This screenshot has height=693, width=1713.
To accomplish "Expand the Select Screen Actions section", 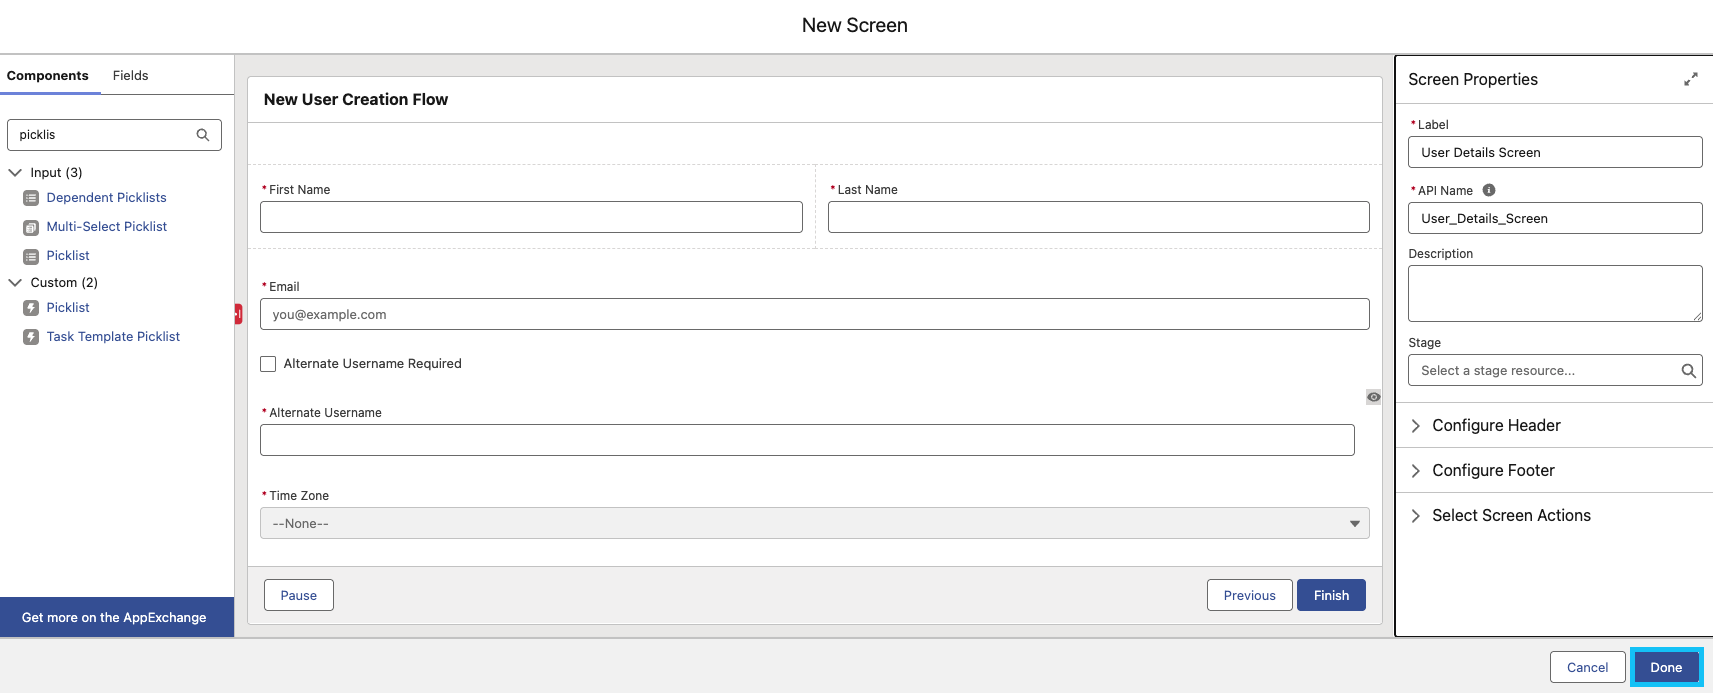I will tap(1510, 515).
